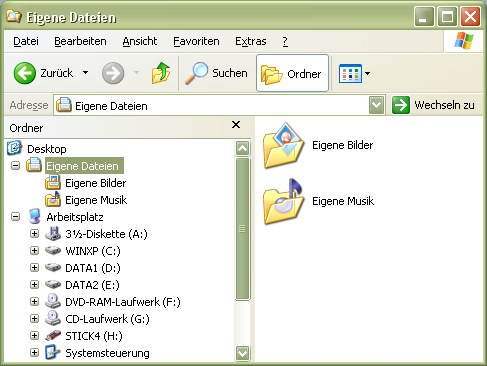
Task: Select CD-Laufwerk (G:) label
Action: (107, 319)
